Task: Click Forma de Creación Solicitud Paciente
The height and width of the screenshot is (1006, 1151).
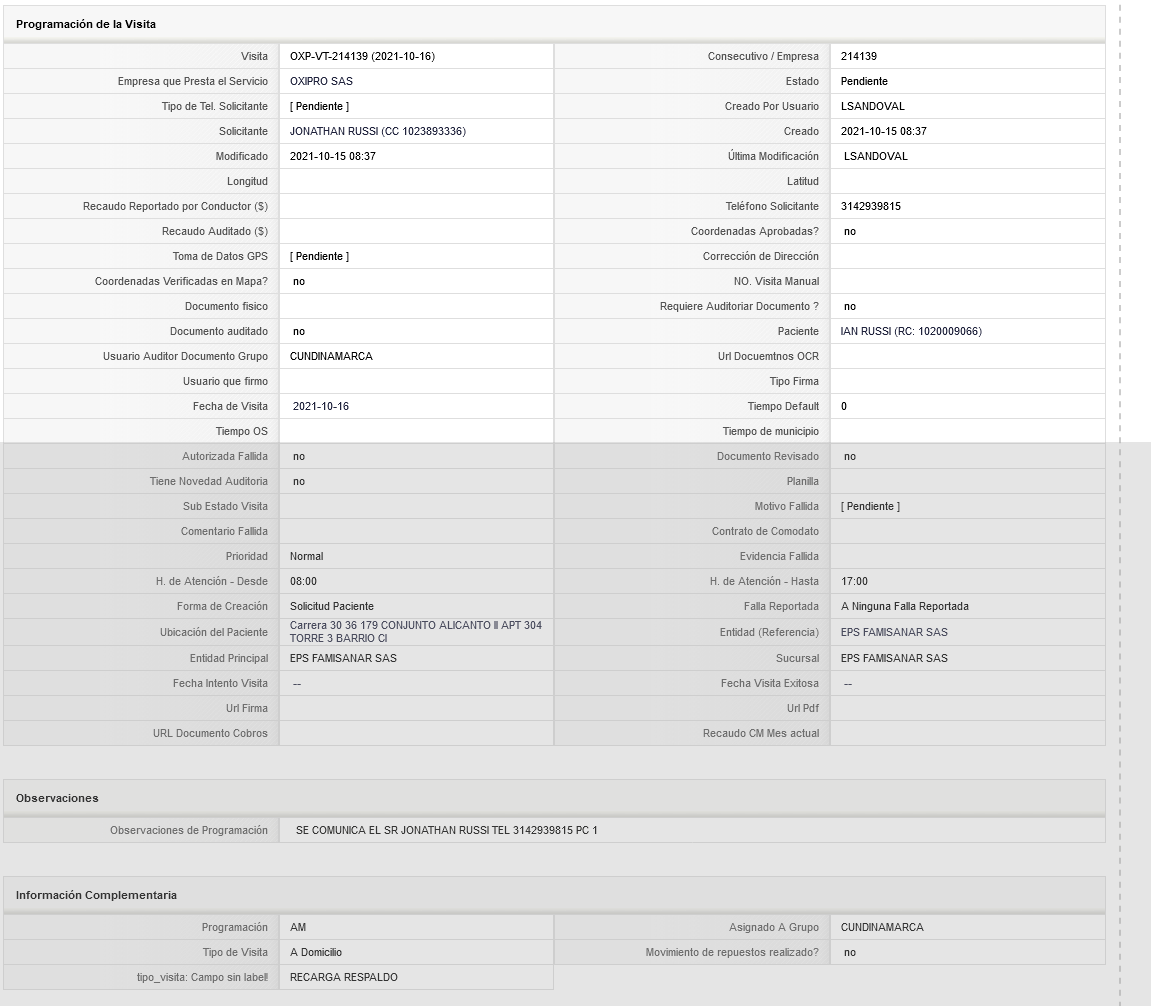Action: (332, 607)
